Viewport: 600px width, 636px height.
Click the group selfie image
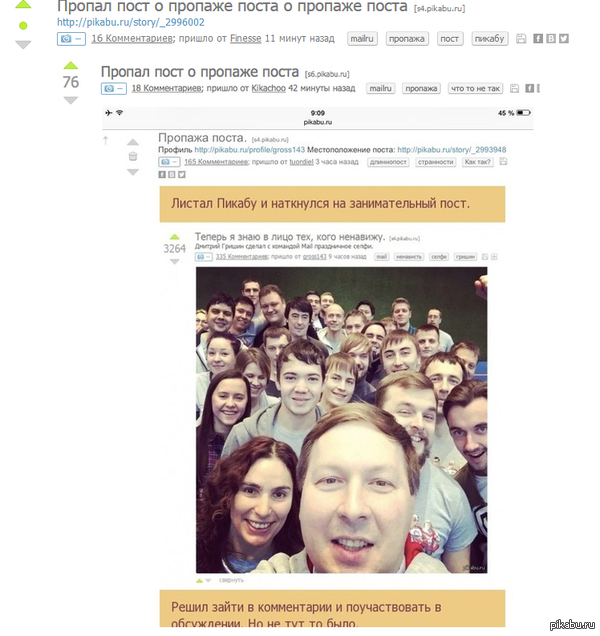click(342, 420)
